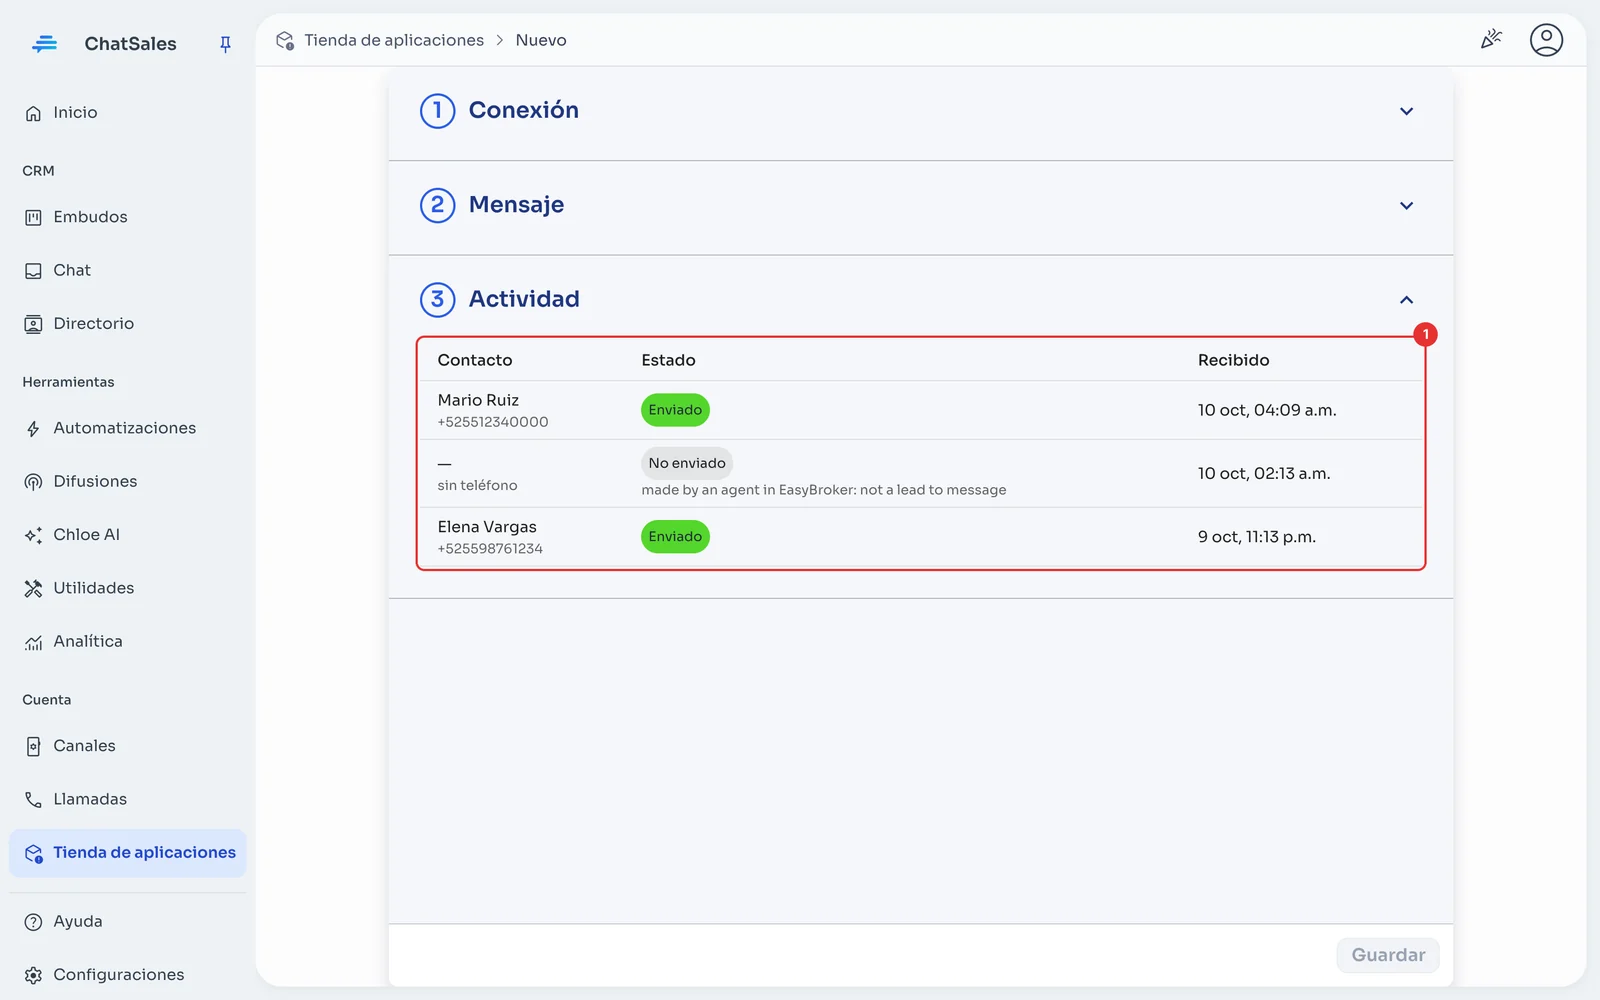
Task: Open Embudos in the sidebar
Action: click(127, 217)
